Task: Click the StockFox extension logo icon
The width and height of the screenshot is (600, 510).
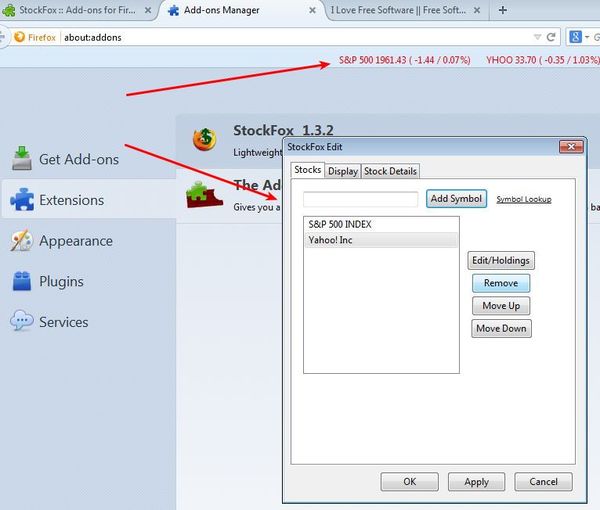Action: pos(205,139)
